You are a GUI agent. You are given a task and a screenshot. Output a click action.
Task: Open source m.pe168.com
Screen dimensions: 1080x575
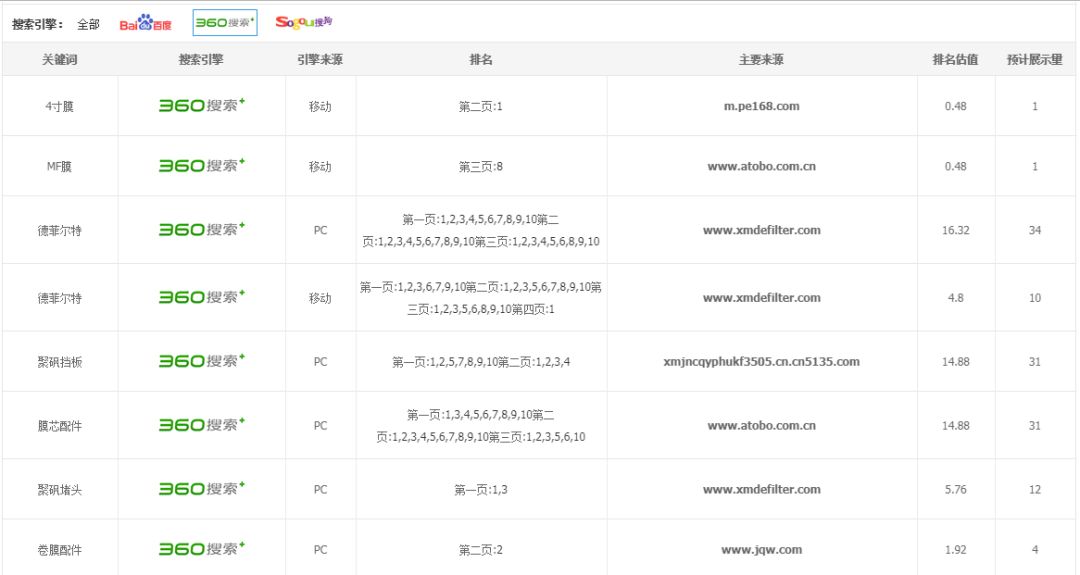coord(761,106)
